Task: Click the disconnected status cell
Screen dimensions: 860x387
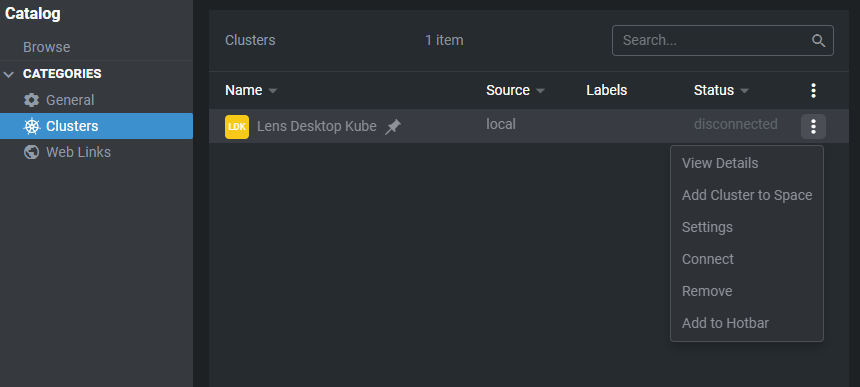Action: click(735, 124)
